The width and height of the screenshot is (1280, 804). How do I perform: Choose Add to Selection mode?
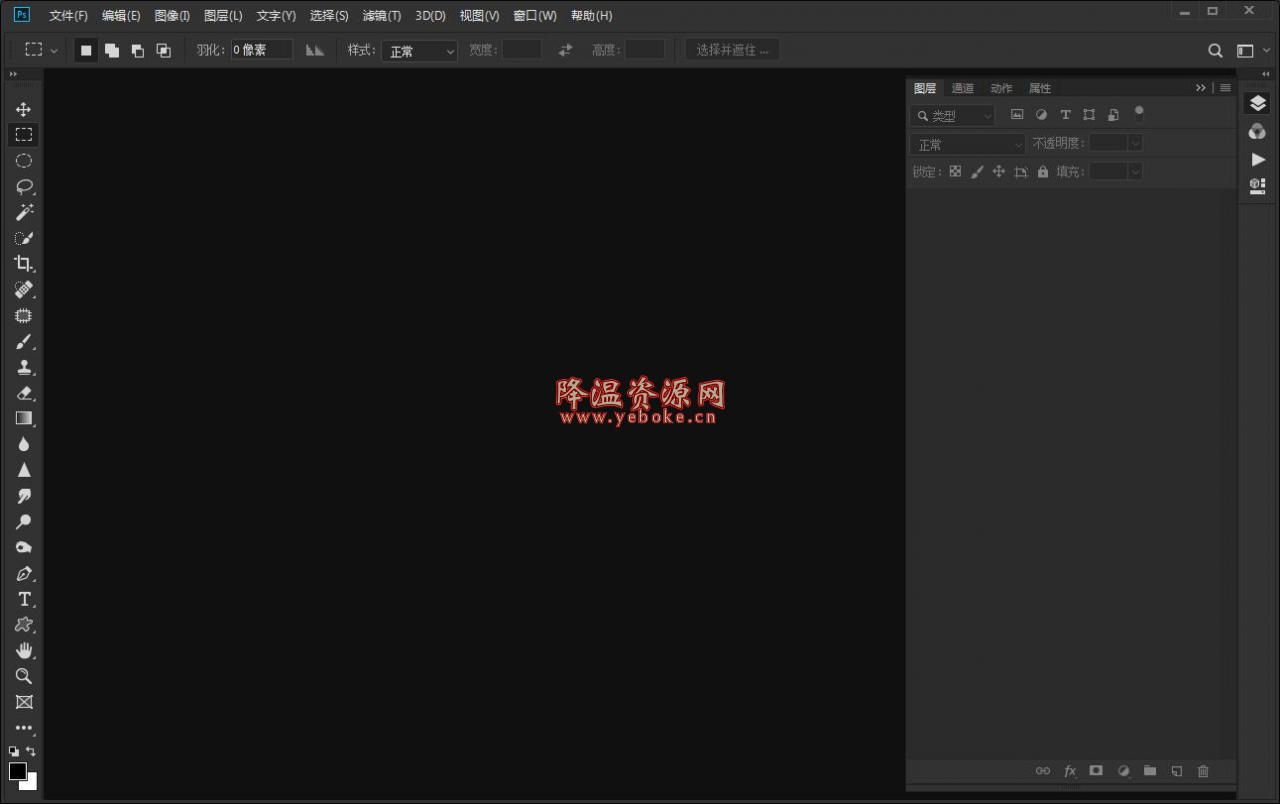112,50
